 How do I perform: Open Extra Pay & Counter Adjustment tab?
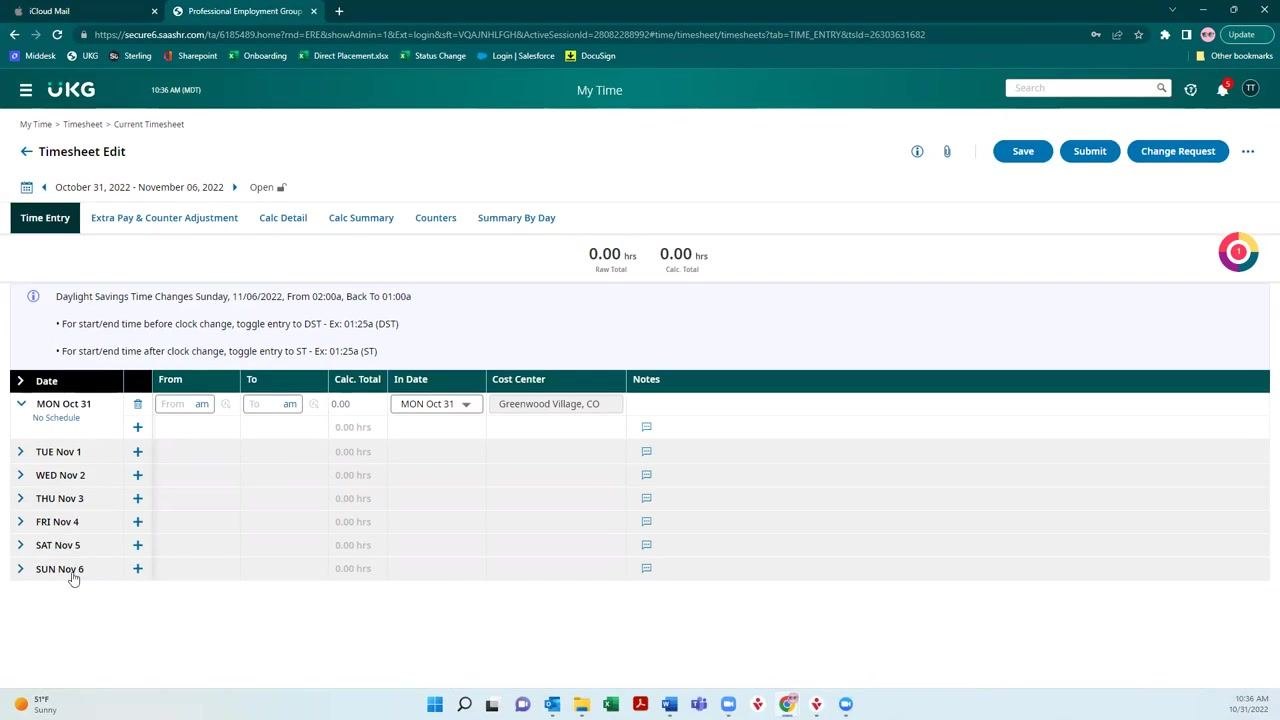pos(164,218)
